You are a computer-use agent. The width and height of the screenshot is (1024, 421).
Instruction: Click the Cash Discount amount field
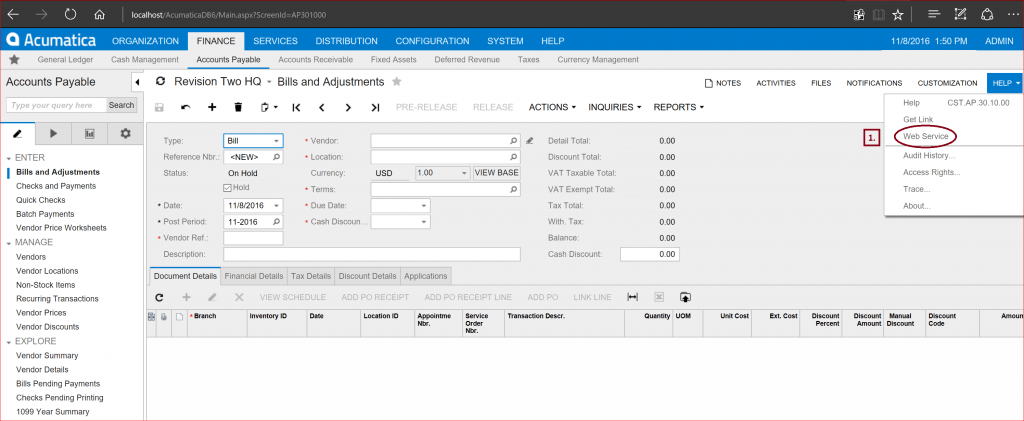[x=650, y=255]
